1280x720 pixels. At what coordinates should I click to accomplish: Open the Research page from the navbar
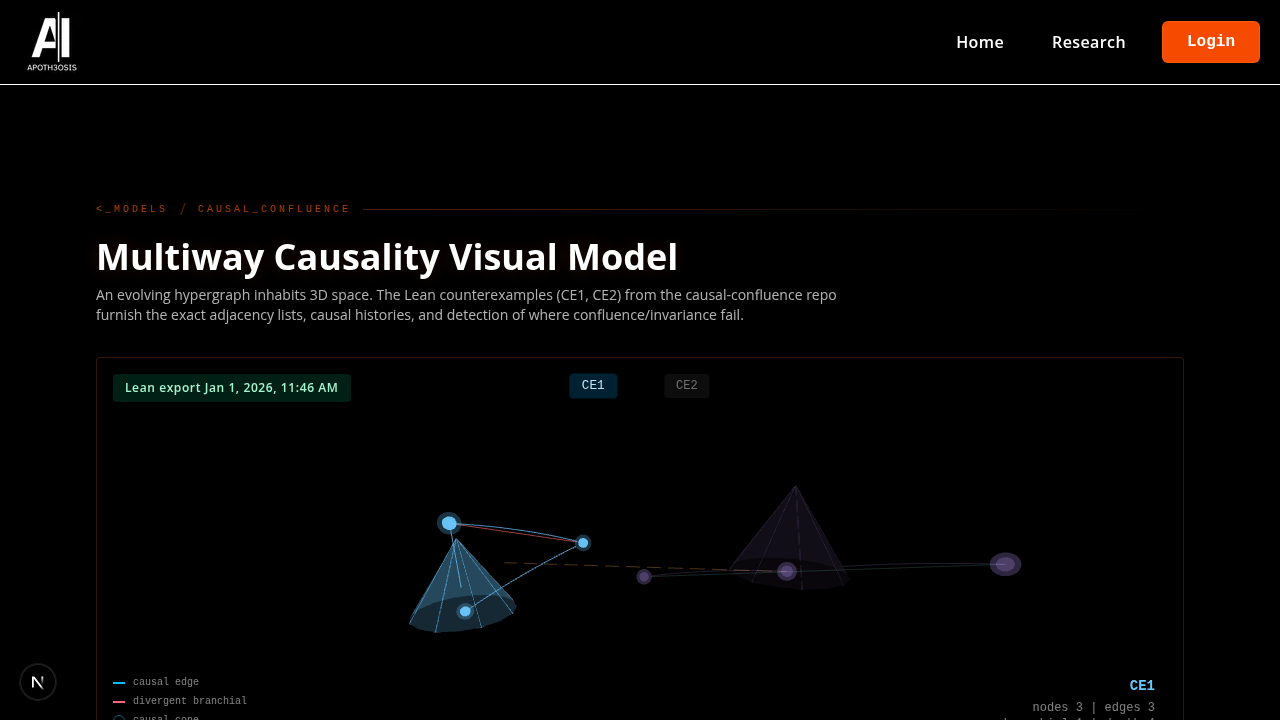1088,42
